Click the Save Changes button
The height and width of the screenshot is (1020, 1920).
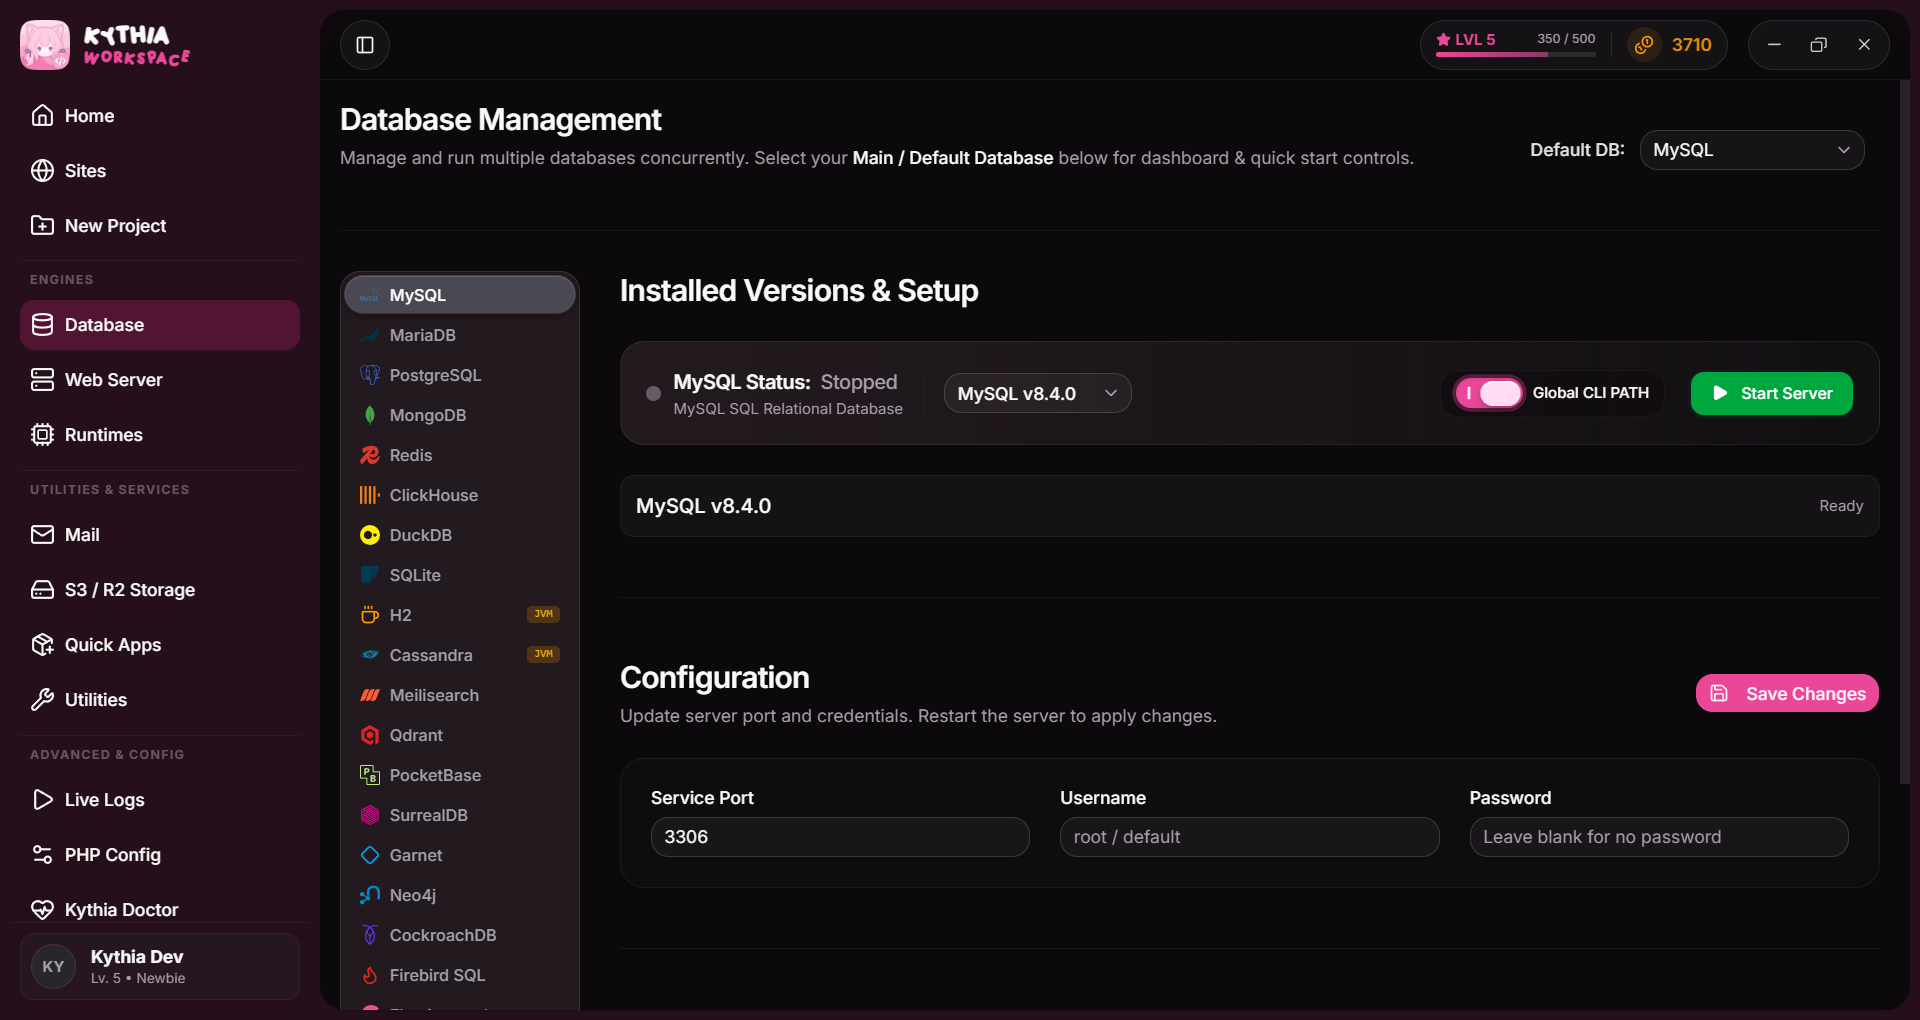coord(1787,693)
